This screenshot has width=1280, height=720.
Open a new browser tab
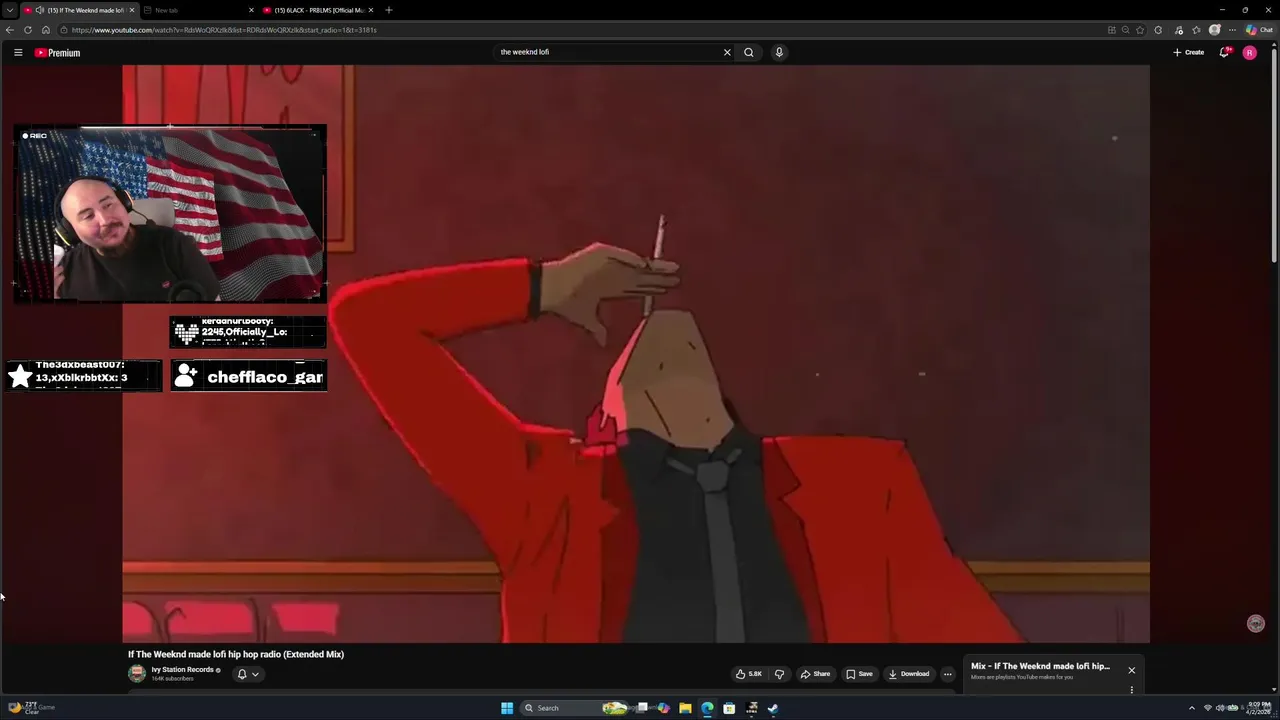click(x=388, y=10)
